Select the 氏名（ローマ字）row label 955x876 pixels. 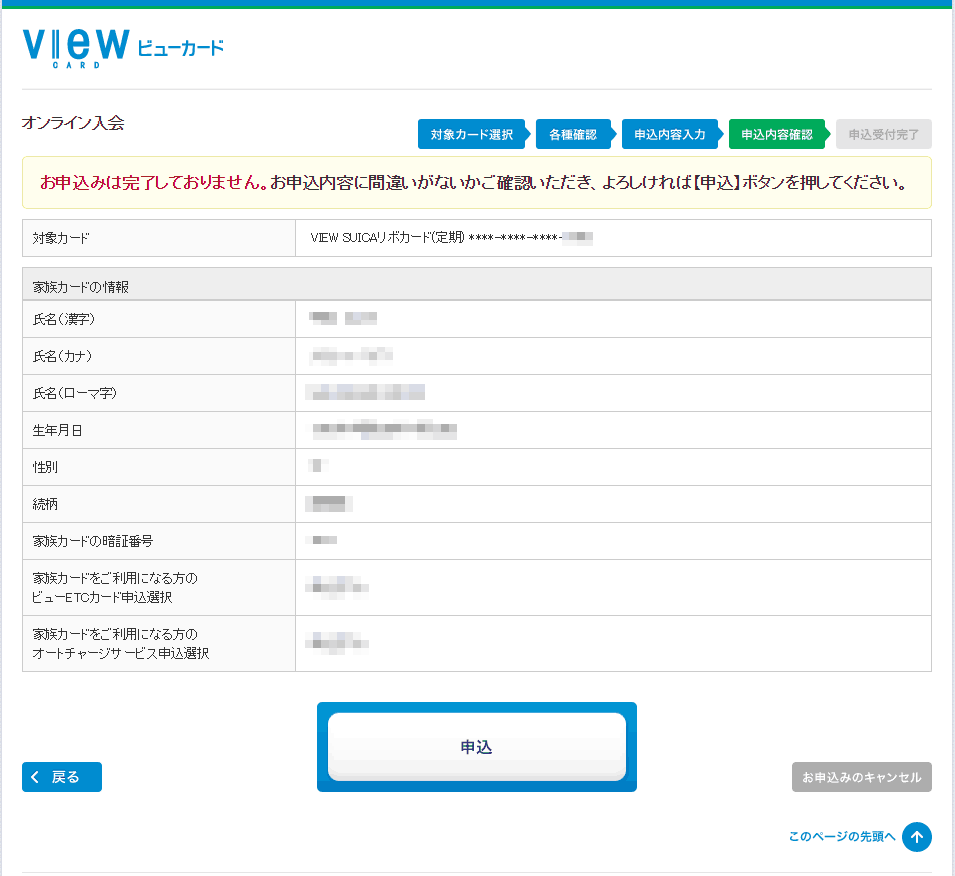click(75, 393)
